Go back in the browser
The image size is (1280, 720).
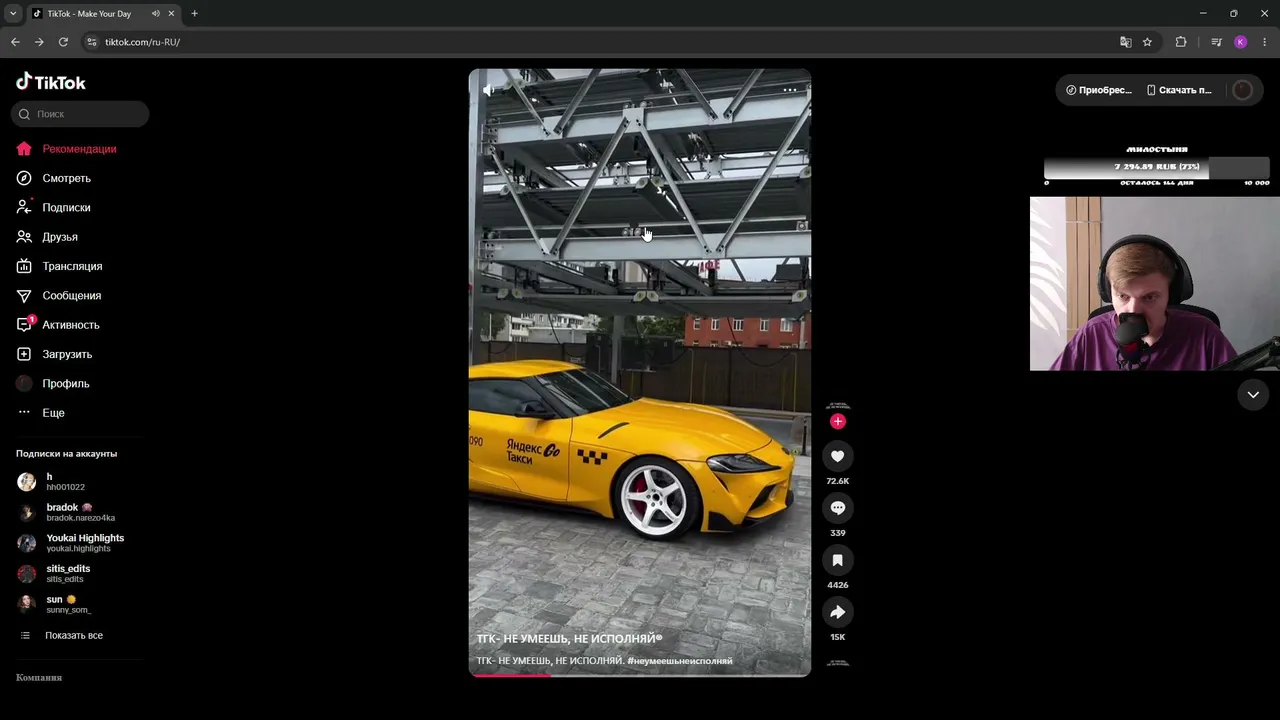pos(15,42)
